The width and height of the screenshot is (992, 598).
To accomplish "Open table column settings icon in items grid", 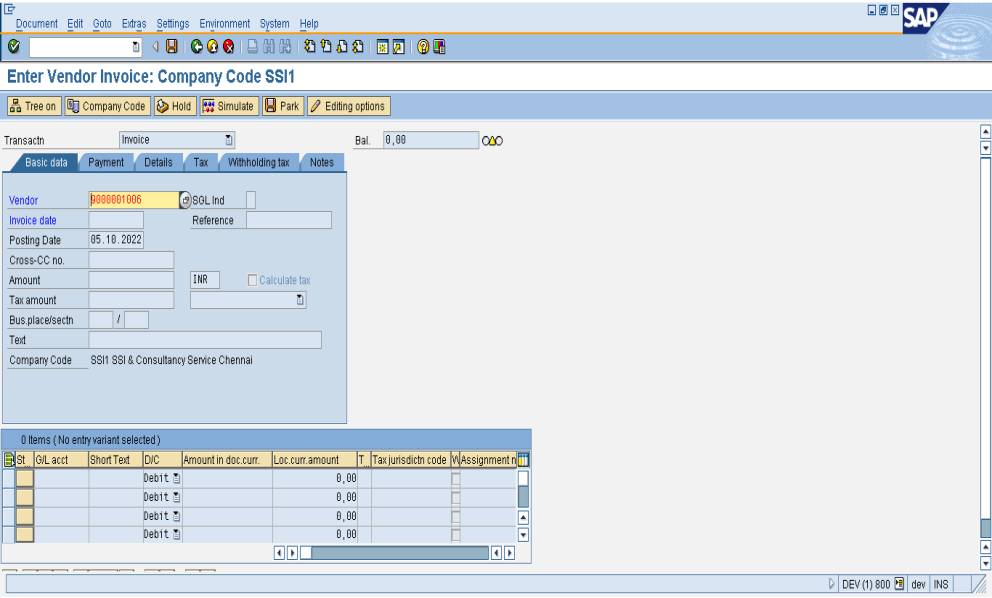I will point(523,460).
